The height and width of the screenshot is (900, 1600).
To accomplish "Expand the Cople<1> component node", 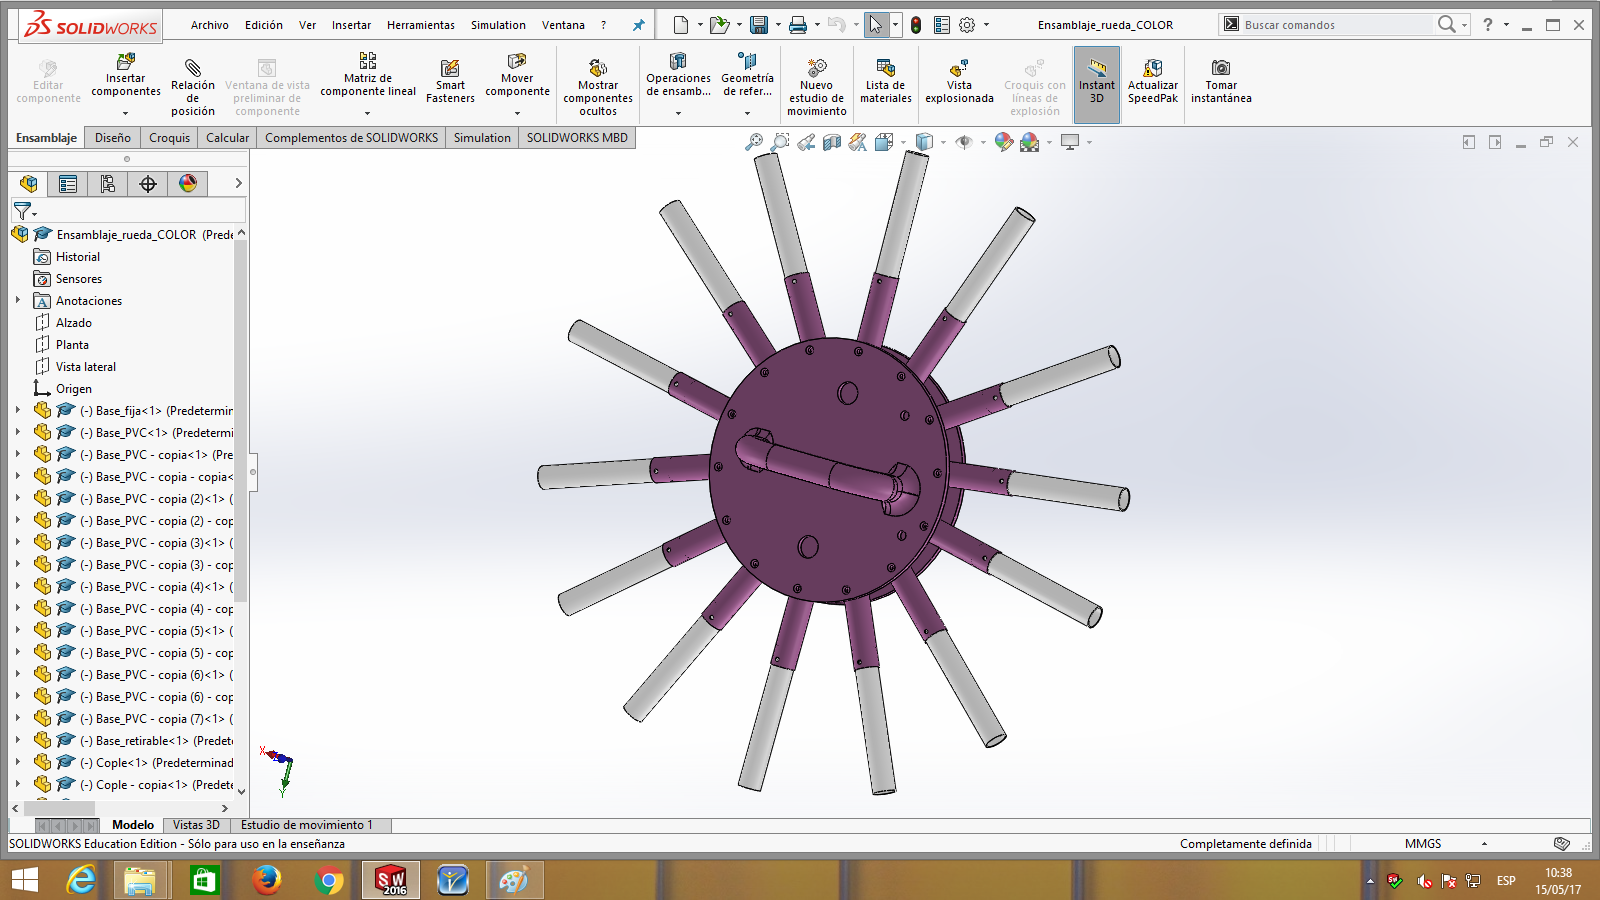I will click(17, 762).
